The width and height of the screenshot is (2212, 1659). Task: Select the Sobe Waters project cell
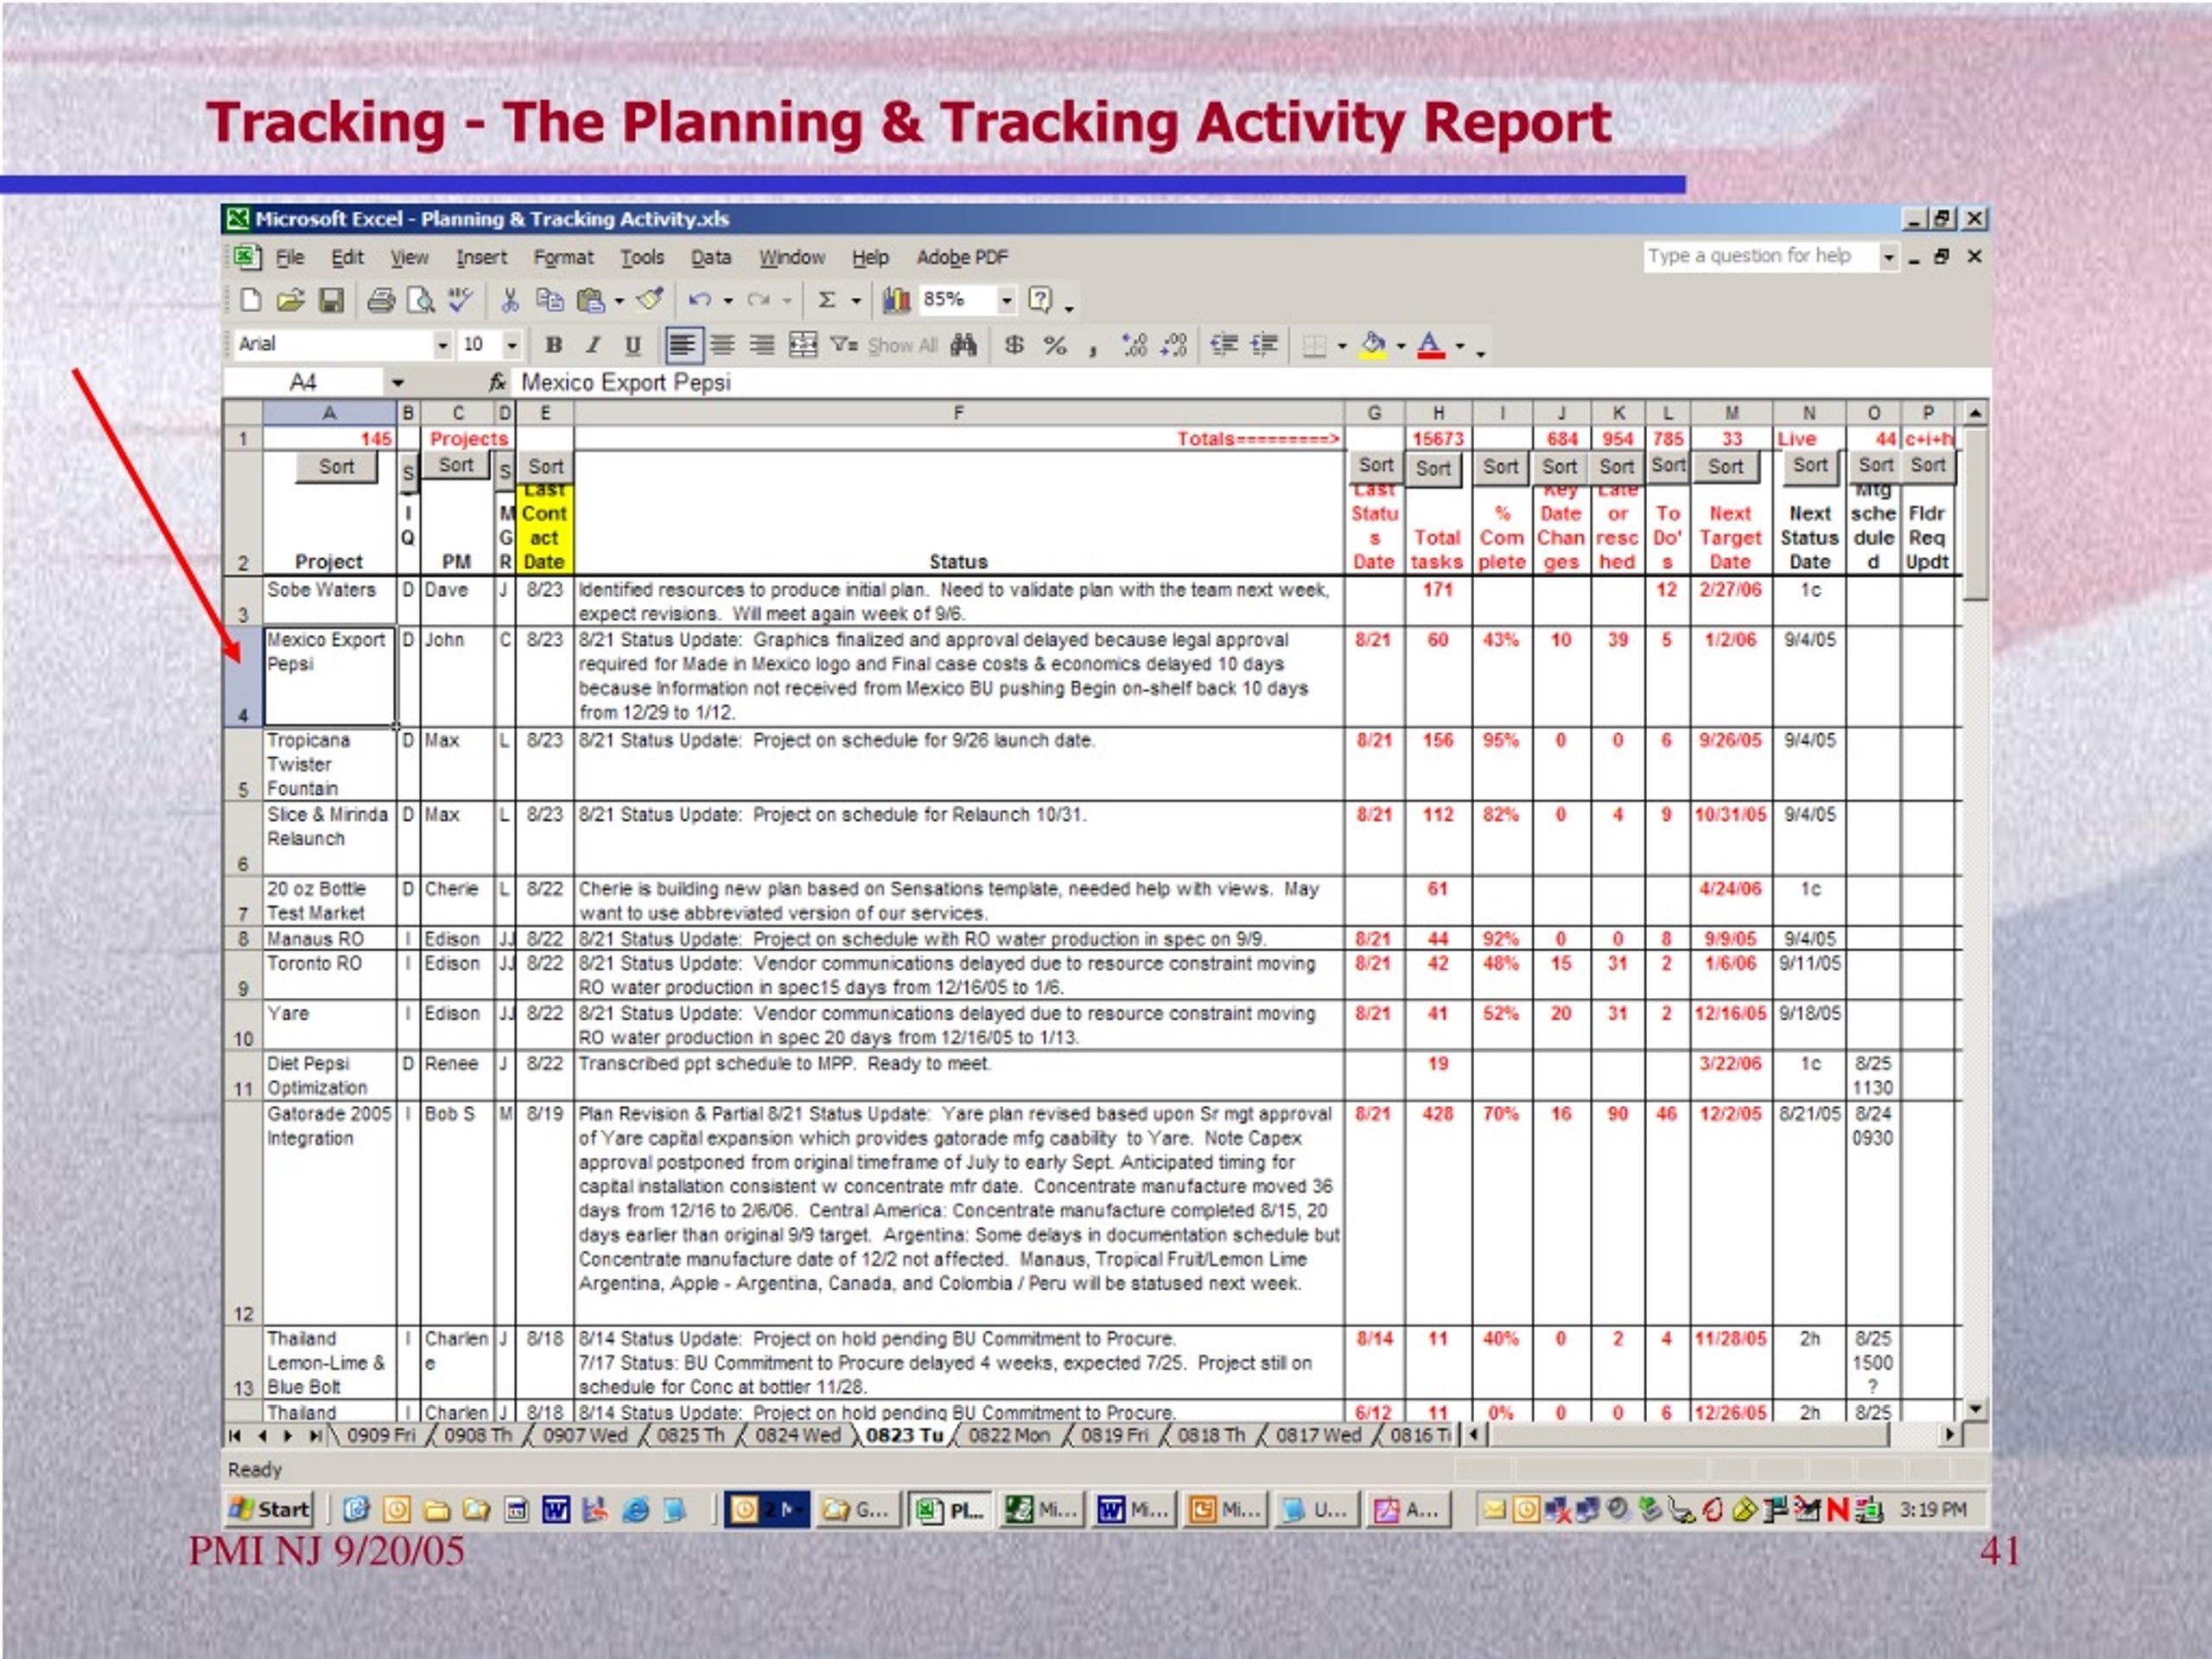click(330, 602)
